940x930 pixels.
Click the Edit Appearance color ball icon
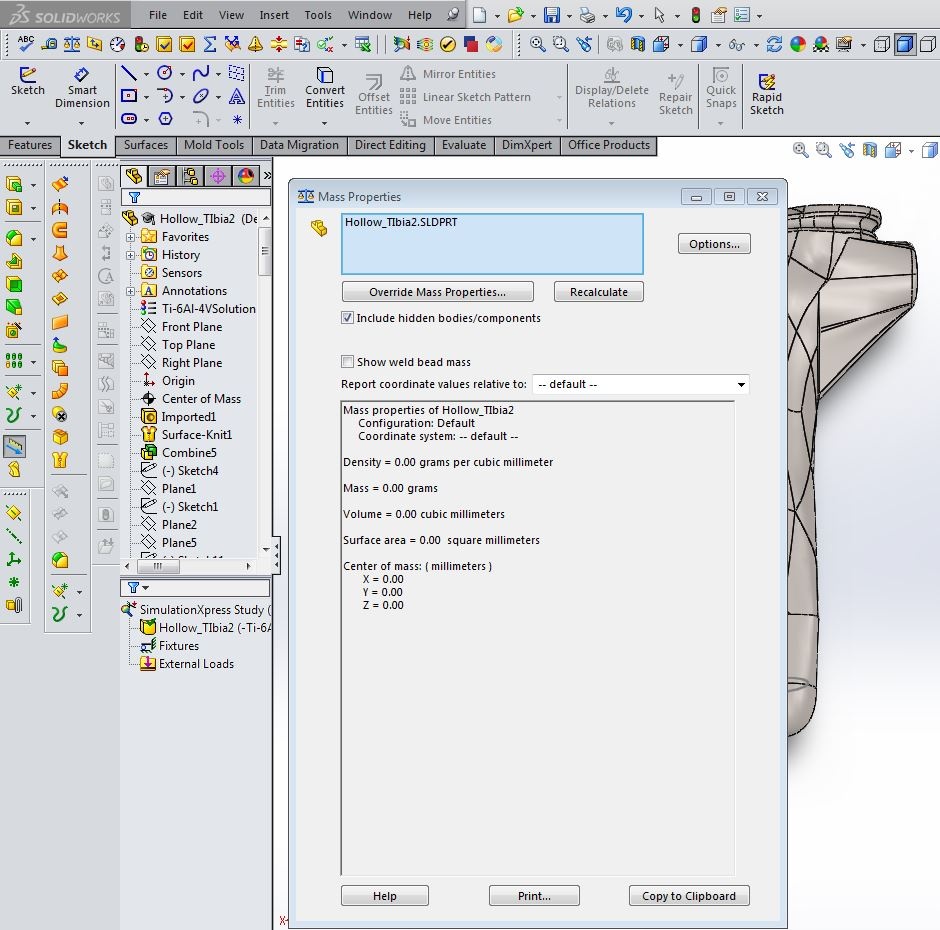point(798,44)
